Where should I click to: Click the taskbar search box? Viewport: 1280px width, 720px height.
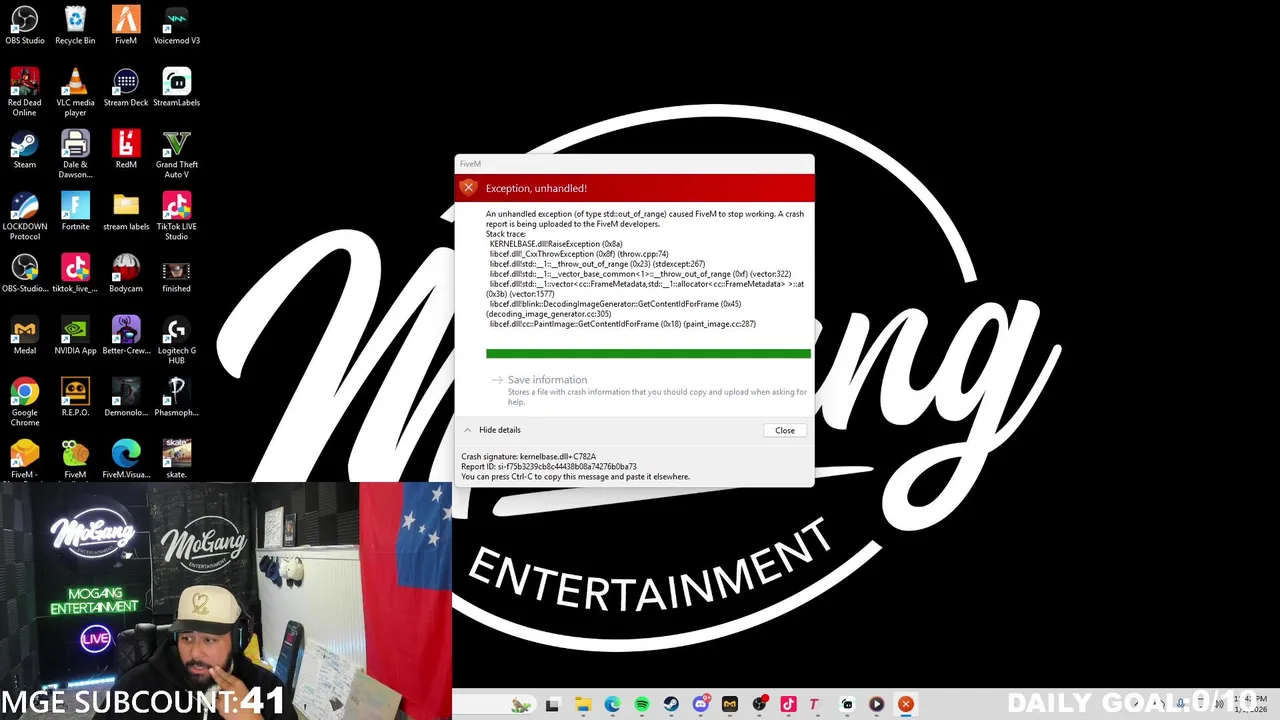click(494, 705)
